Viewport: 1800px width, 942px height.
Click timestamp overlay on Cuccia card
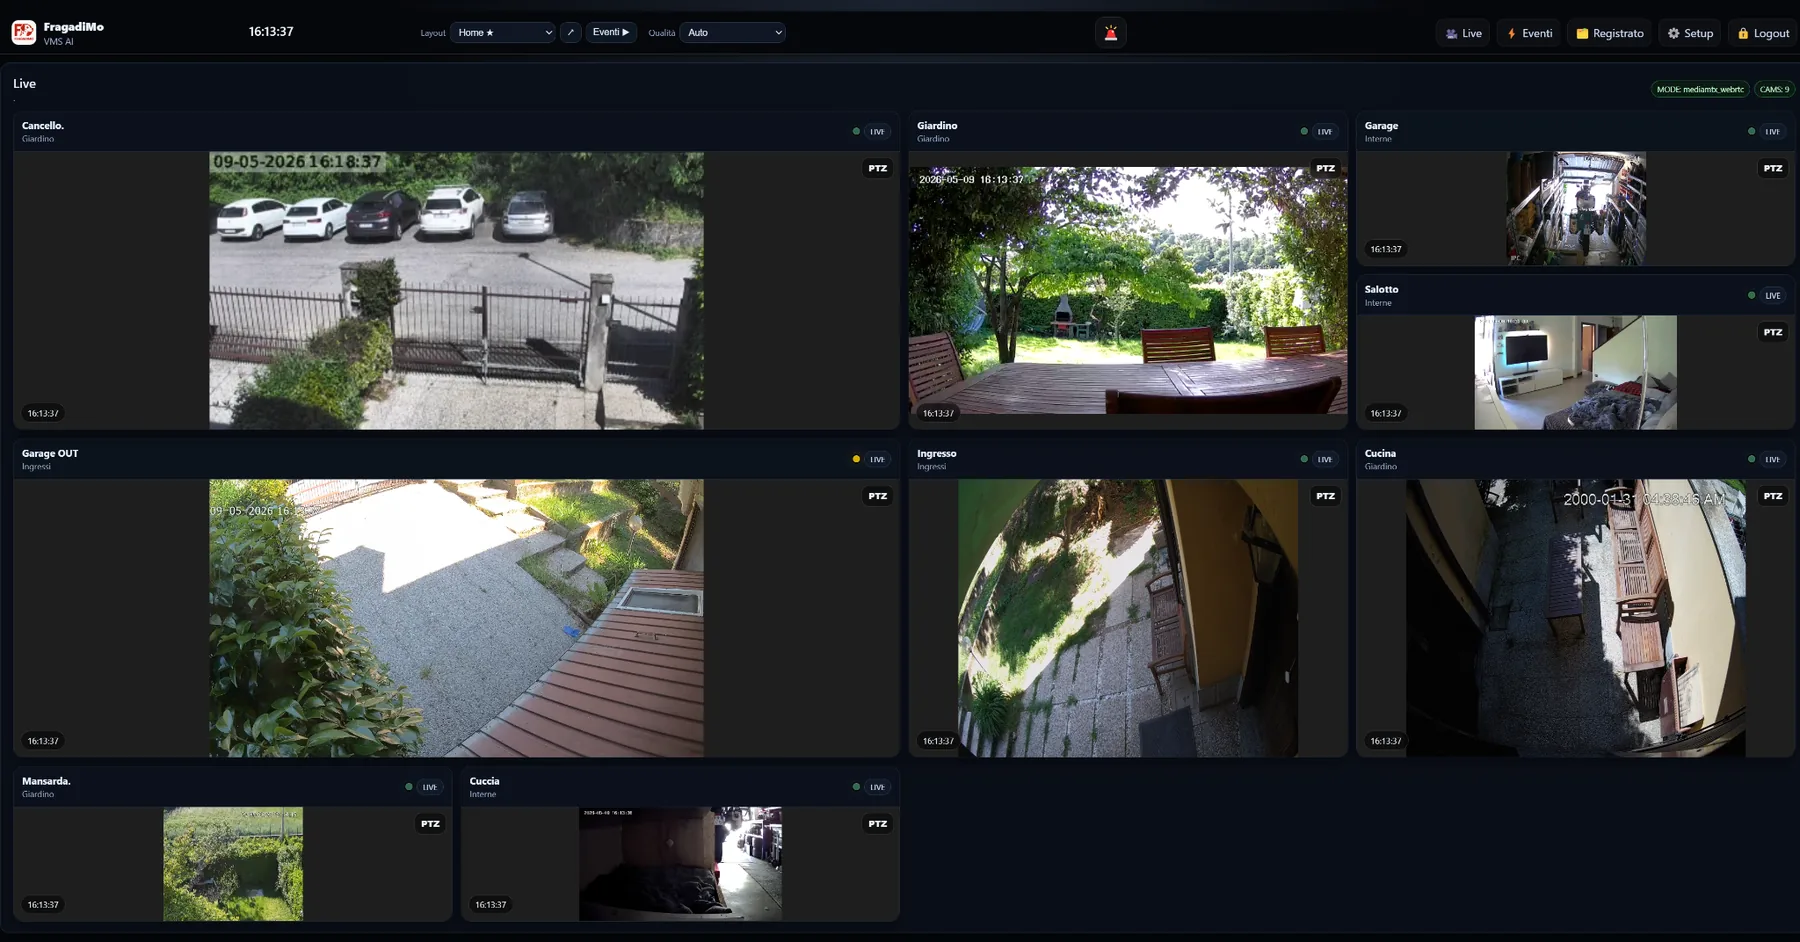pos(490,905)
